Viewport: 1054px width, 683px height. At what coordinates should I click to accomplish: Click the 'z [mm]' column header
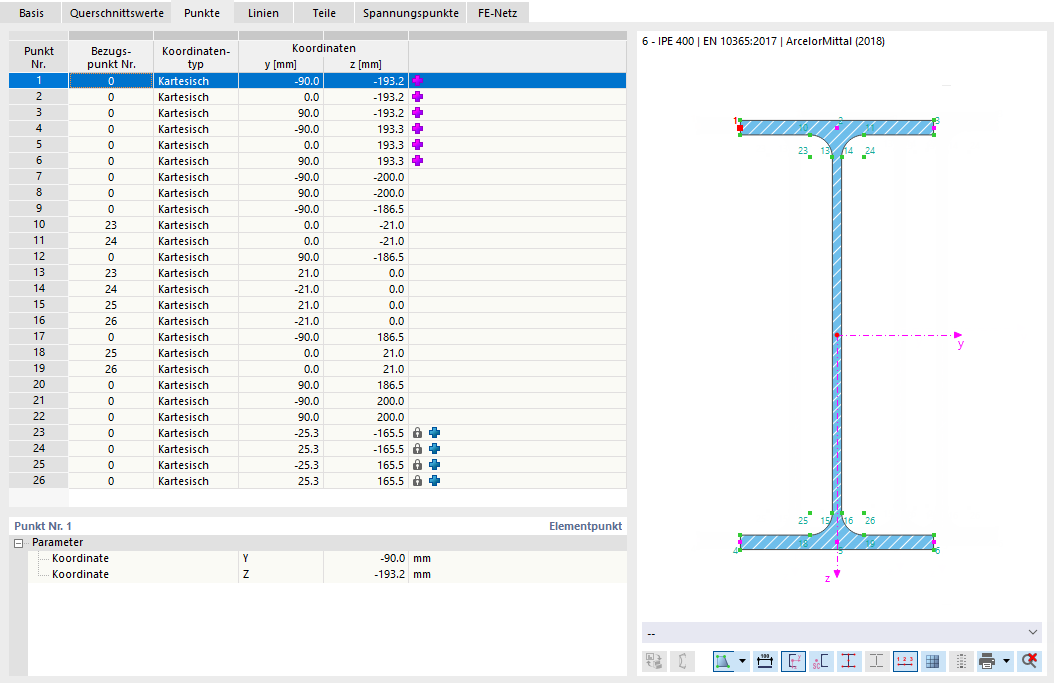(x=366, y=65)
